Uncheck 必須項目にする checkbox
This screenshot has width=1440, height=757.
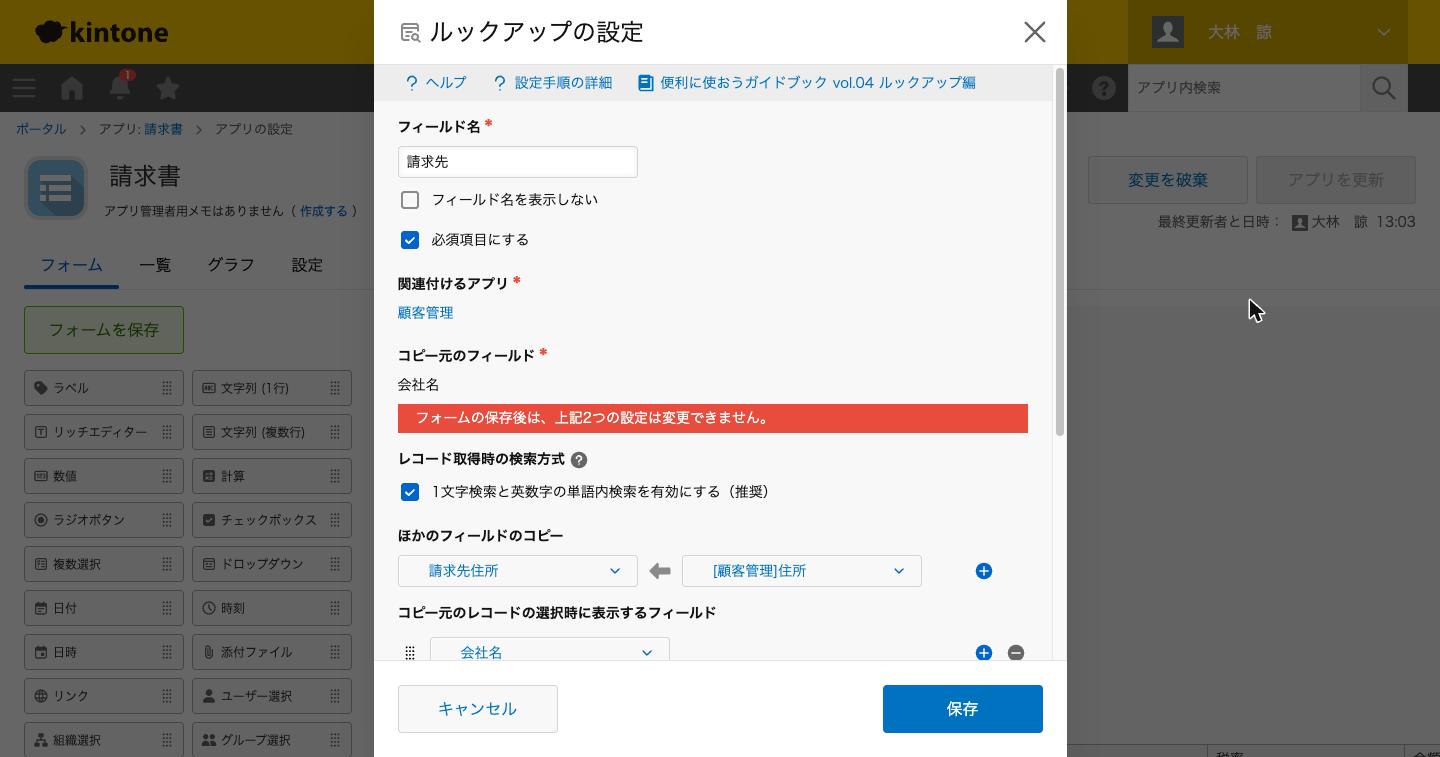pos(410,240)
